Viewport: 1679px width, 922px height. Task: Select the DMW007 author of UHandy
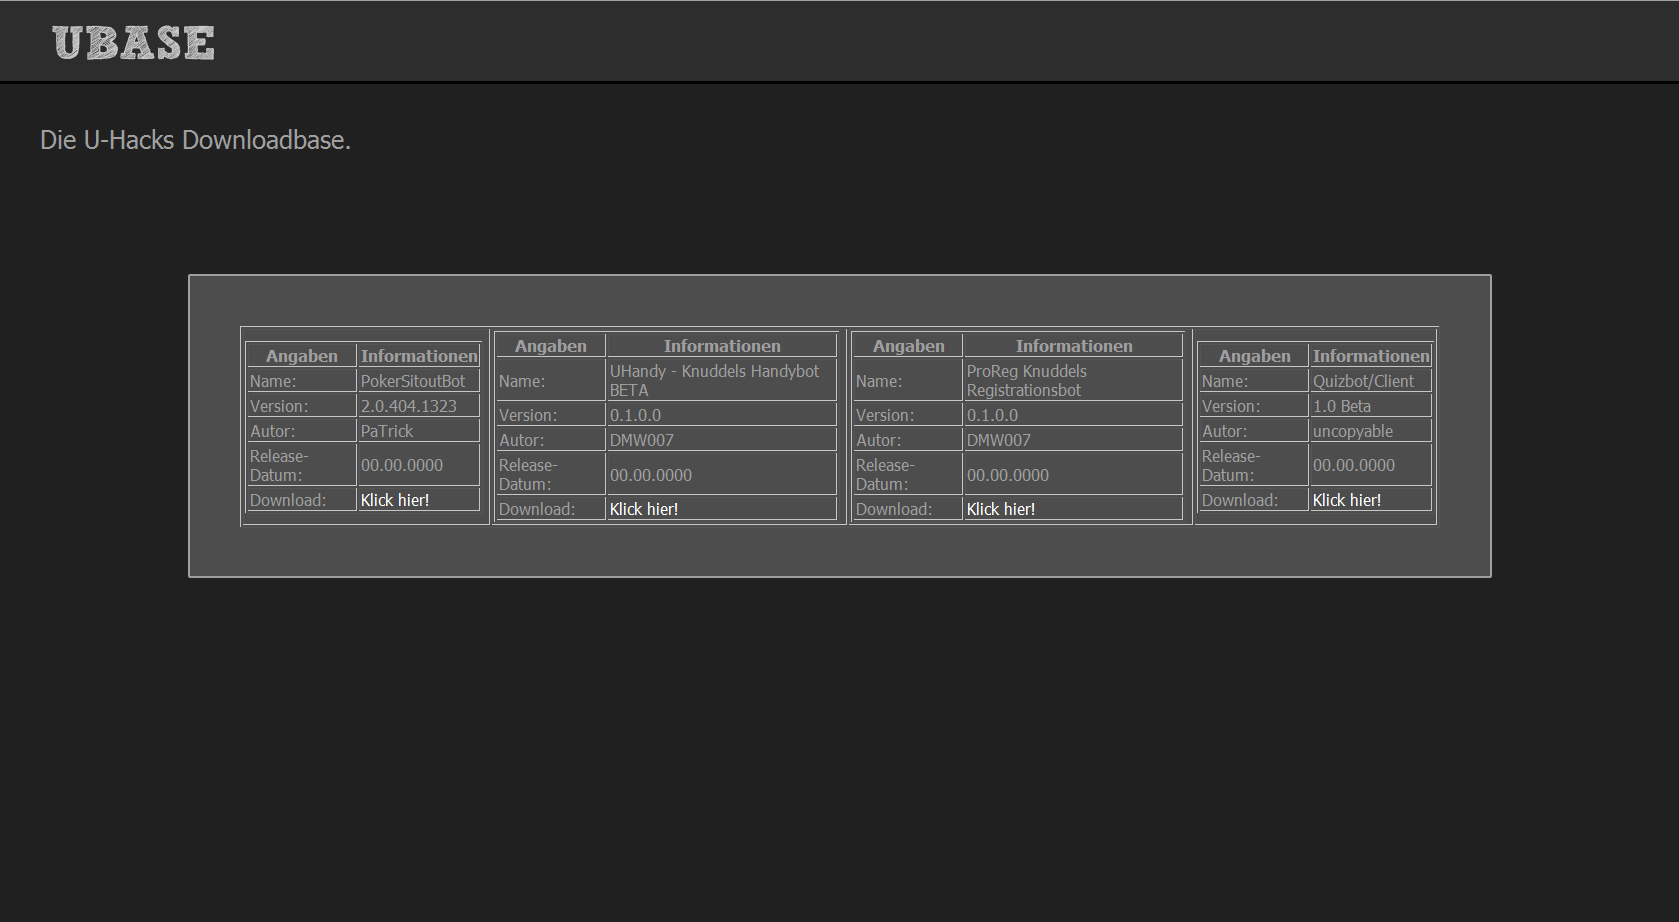[x=721, y=440]
